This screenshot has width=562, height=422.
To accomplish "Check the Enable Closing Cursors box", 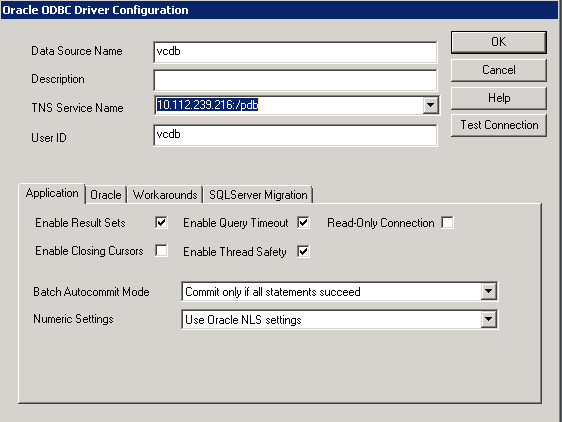I will click(161, 250).
